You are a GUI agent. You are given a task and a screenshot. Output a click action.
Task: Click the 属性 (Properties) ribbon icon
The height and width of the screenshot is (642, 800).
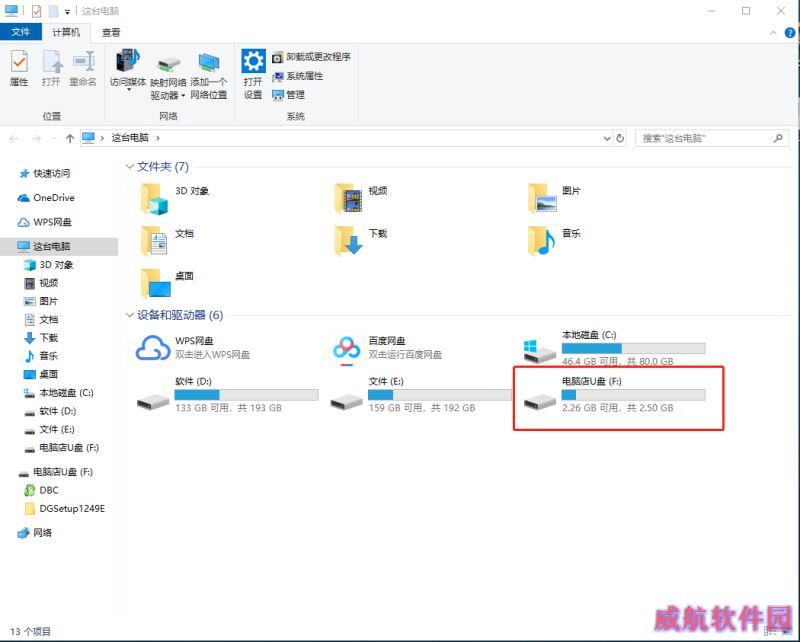(19, 68)
